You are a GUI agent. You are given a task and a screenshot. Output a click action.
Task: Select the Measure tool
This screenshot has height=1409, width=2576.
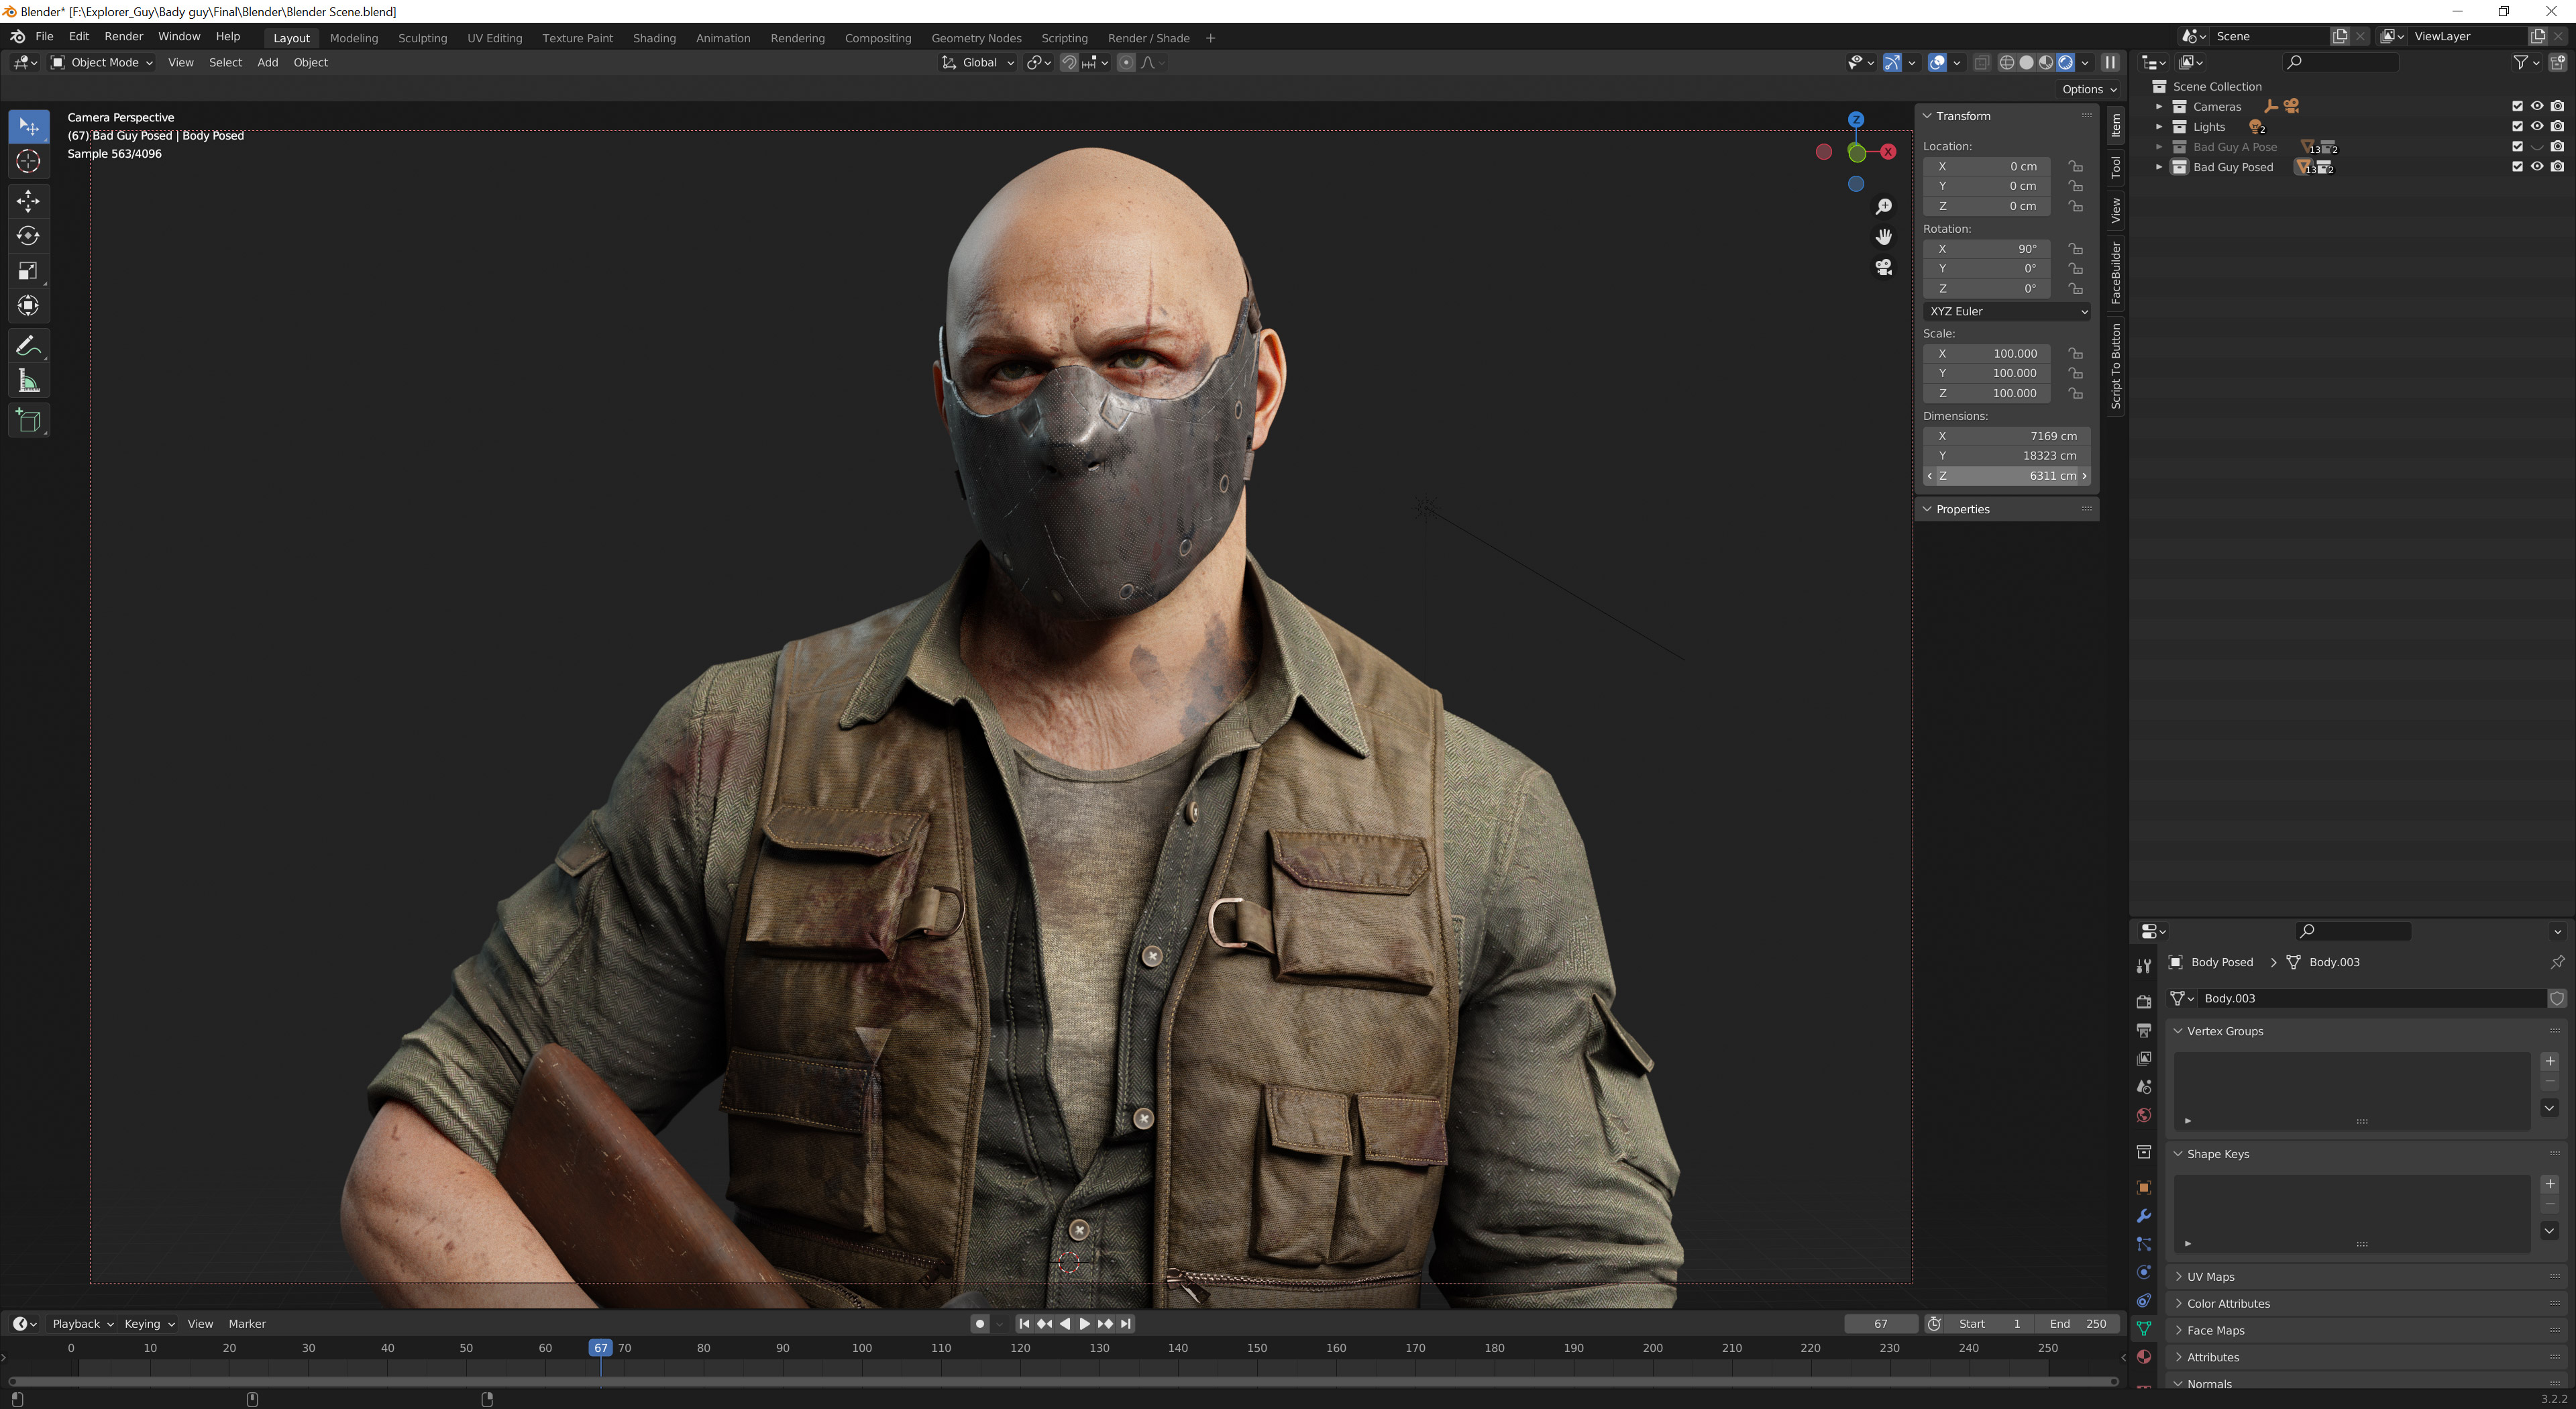[x=29, y=380]
